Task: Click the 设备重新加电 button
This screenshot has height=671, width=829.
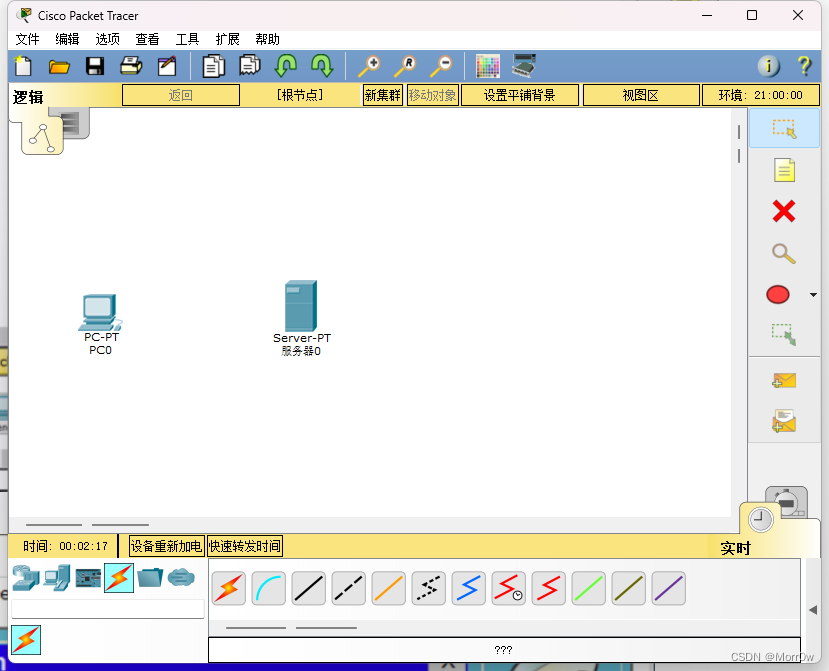Action: (x=166, y=546)
